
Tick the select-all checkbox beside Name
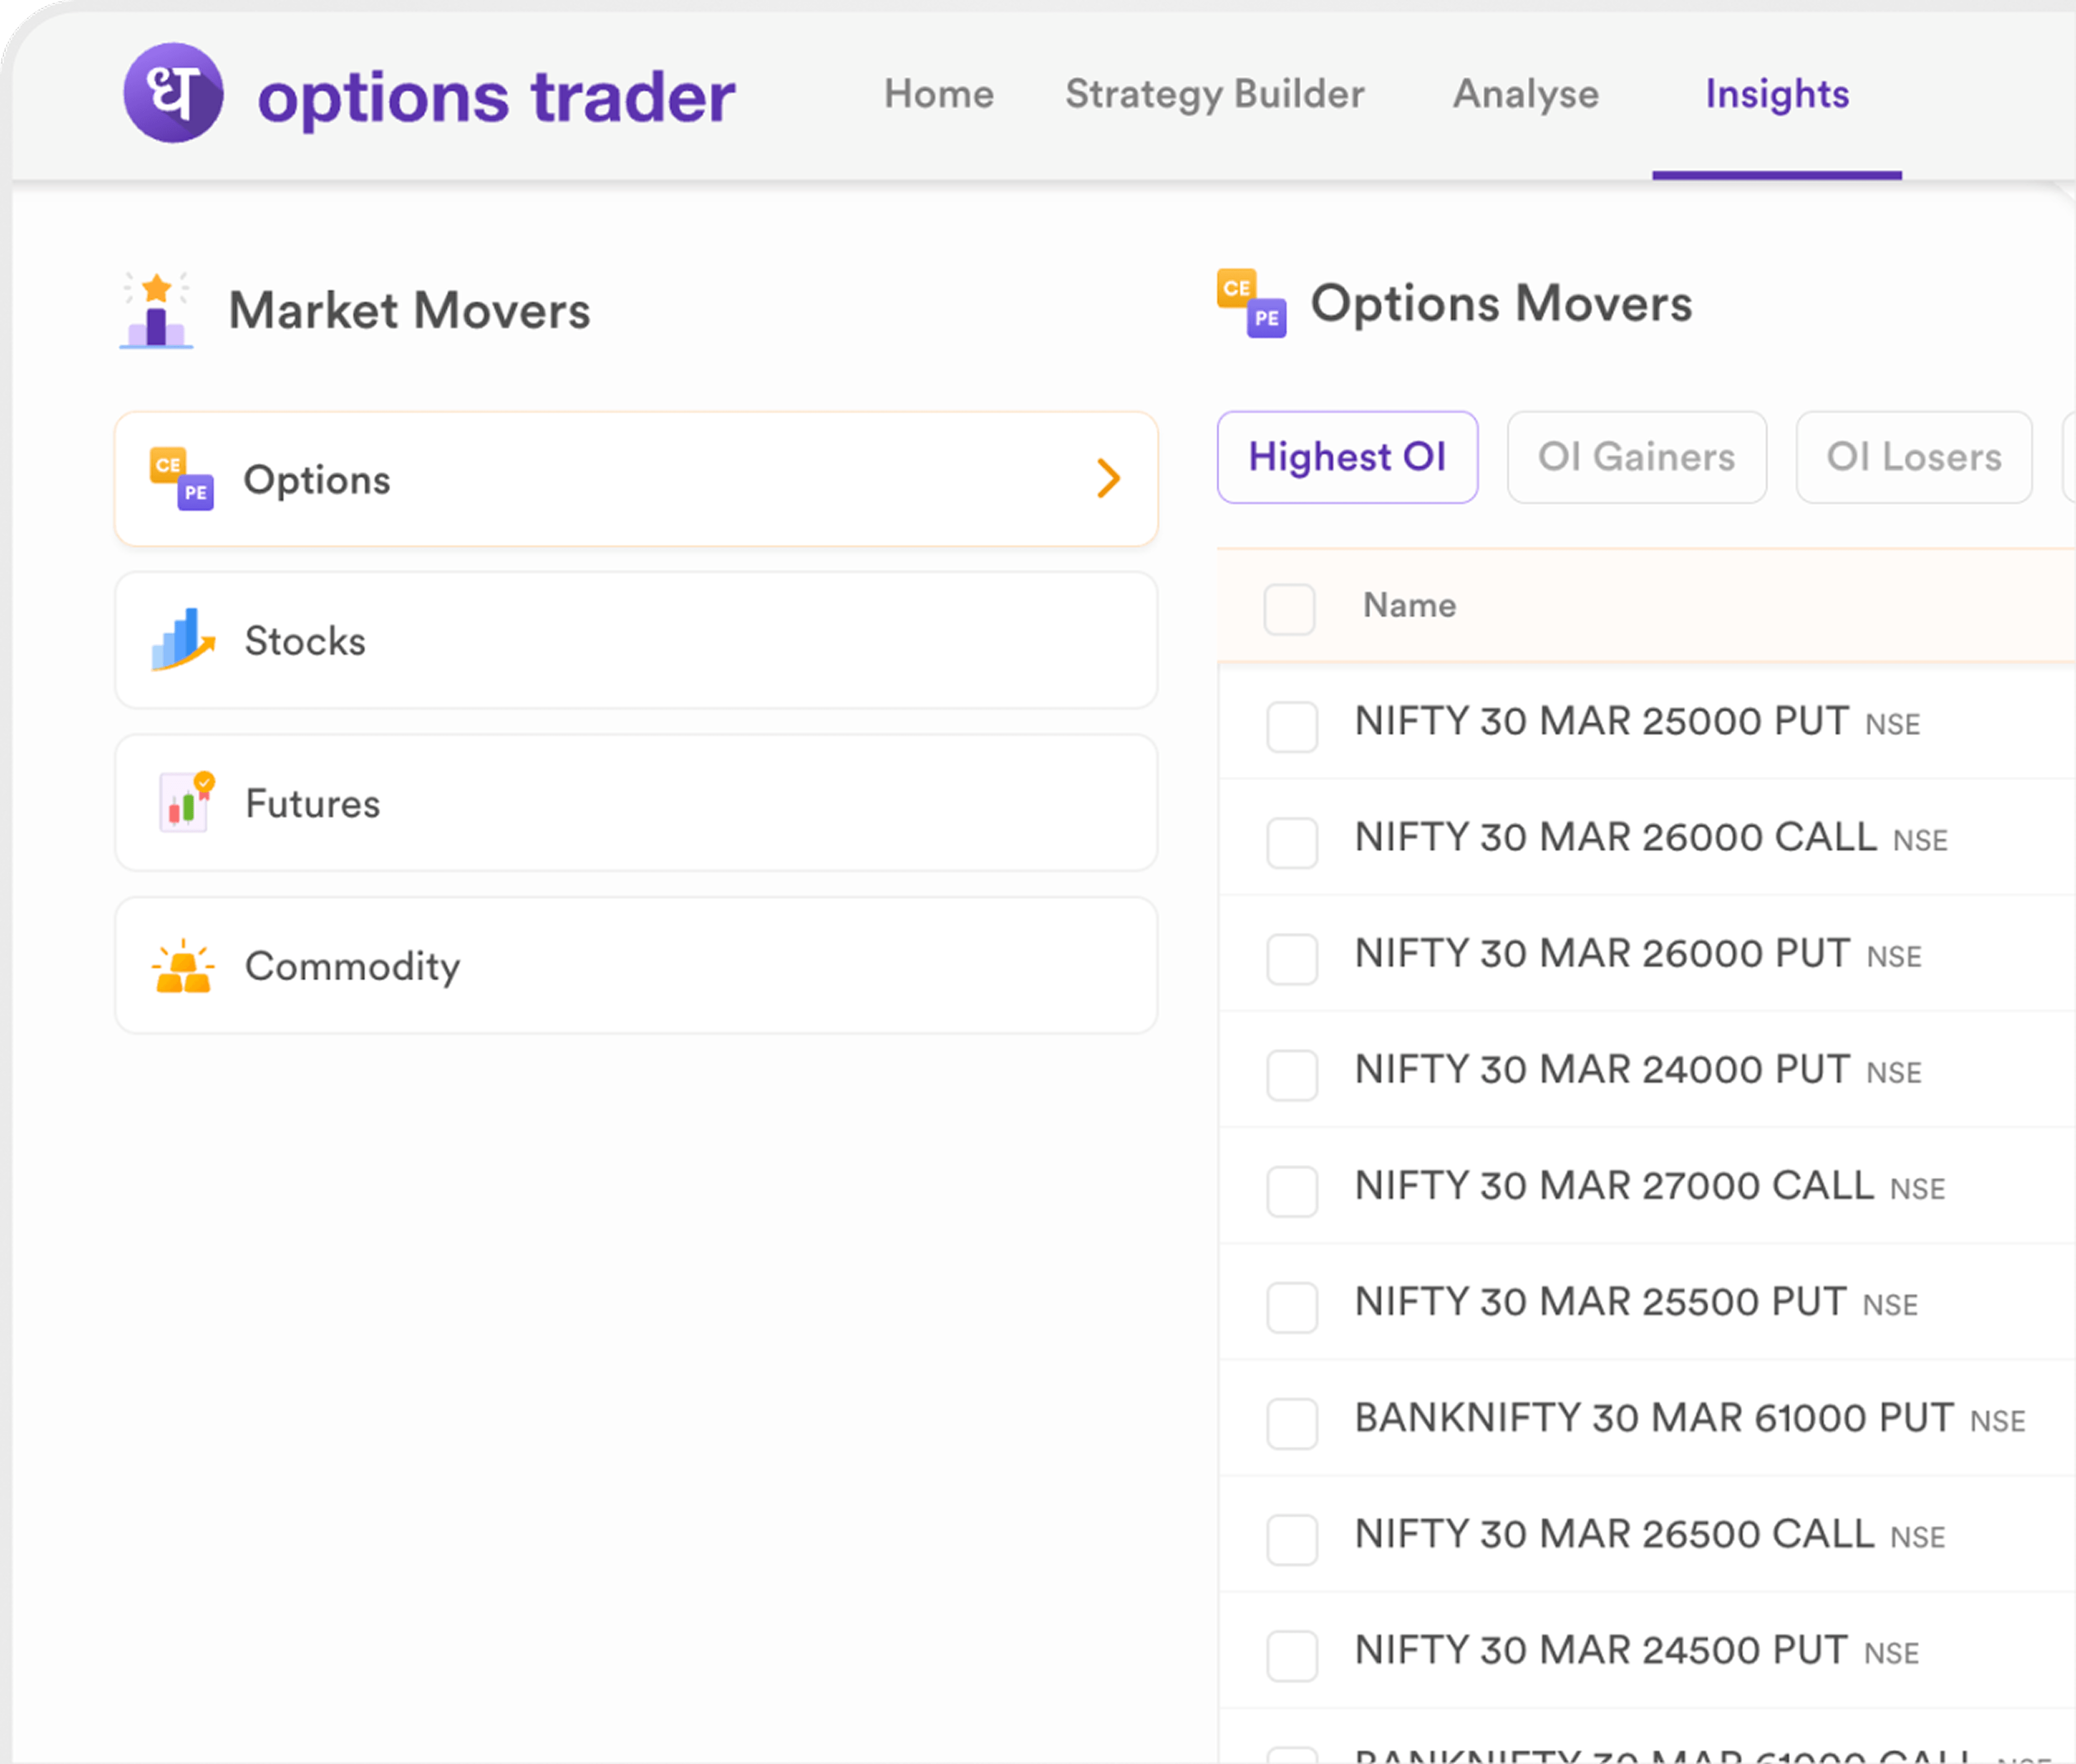1289,608
